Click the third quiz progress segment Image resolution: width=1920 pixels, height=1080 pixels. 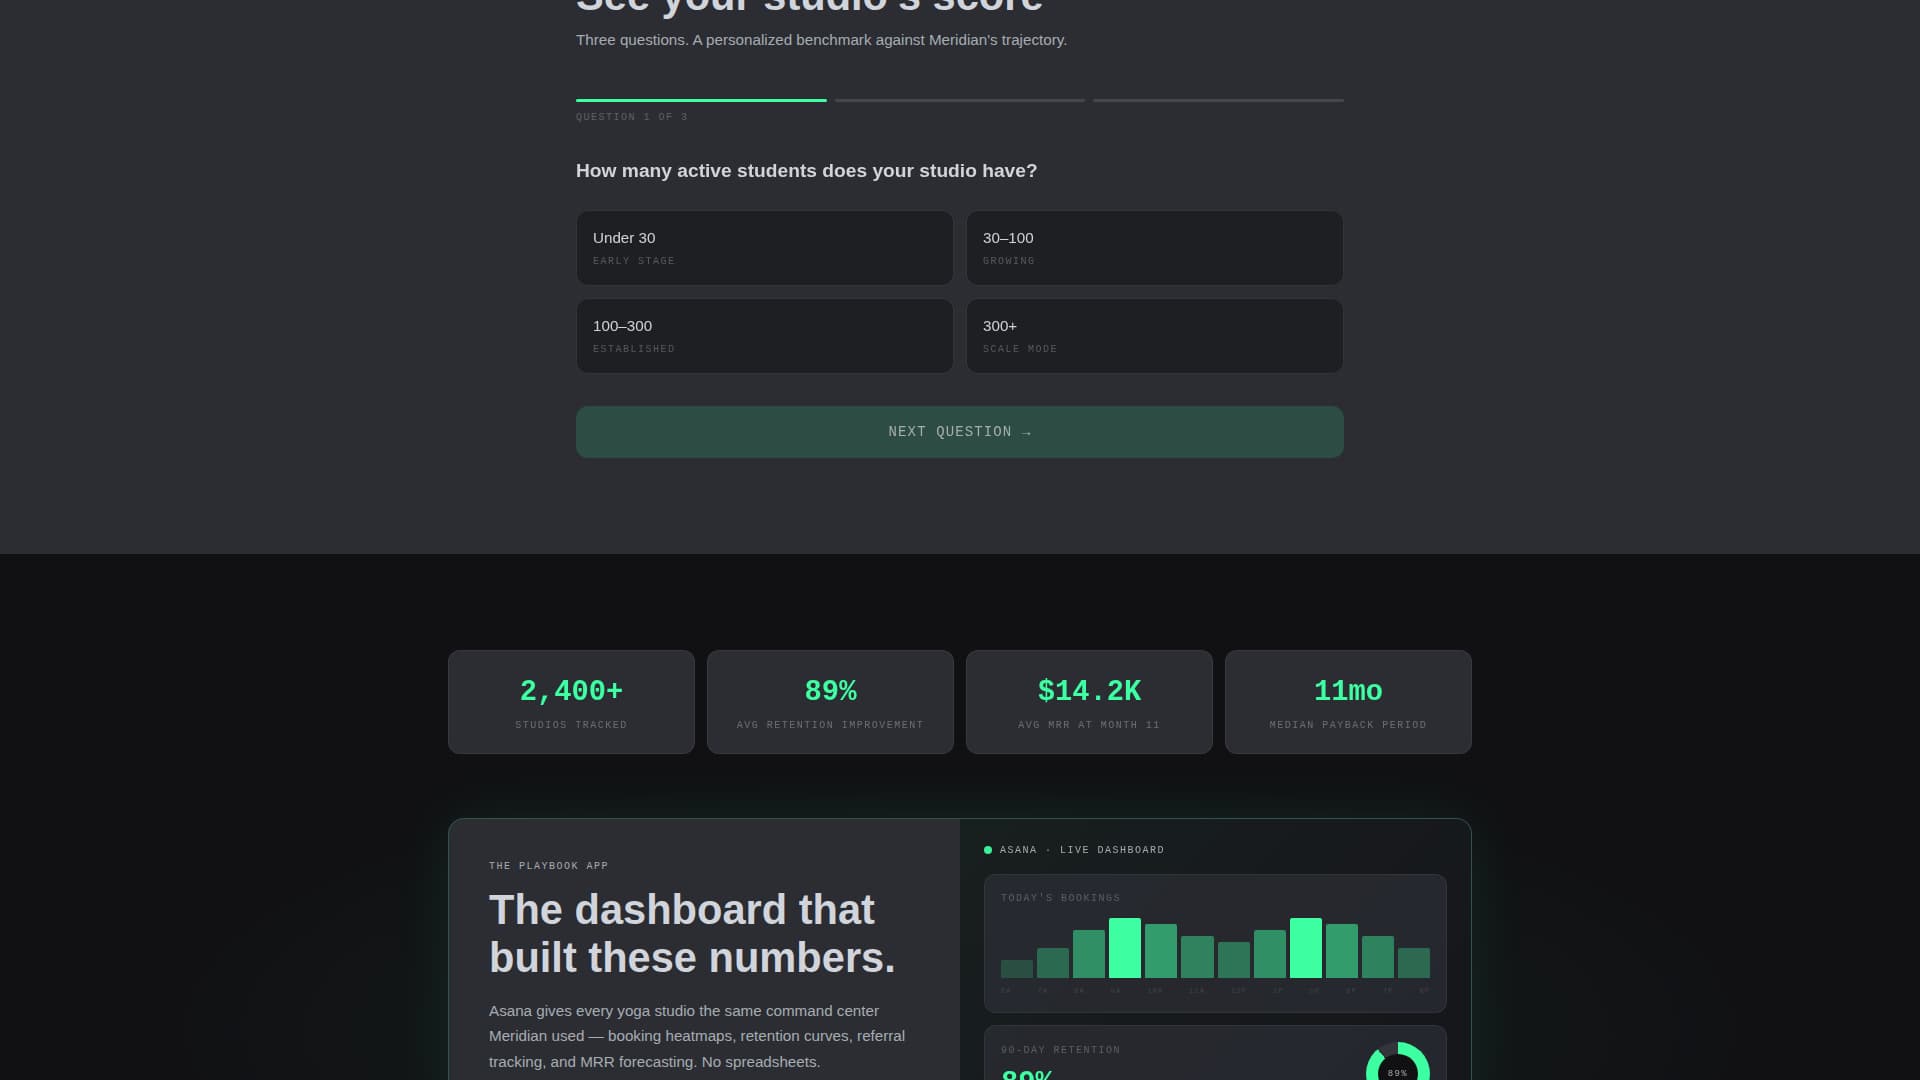(1219, 100)
